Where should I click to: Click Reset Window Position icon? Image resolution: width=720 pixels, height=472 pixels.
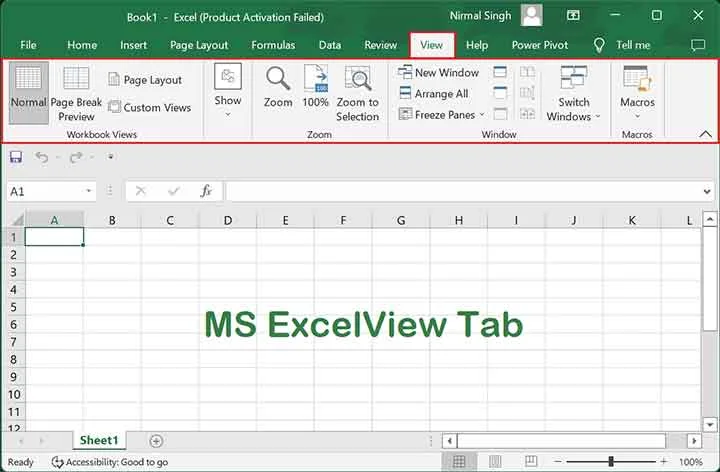click(527, 114)
